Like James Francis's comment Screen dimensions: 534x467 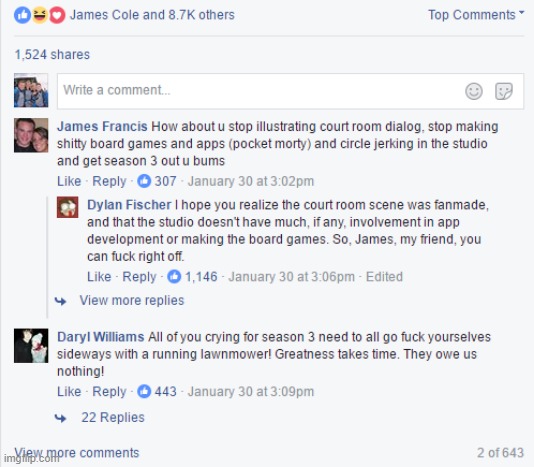pos(69,181)
